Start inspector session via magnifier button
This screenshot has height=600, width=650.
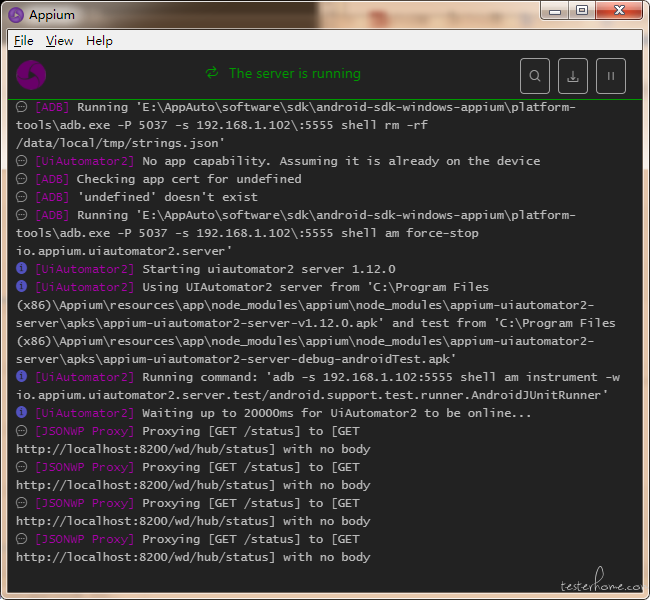(535, 76)
